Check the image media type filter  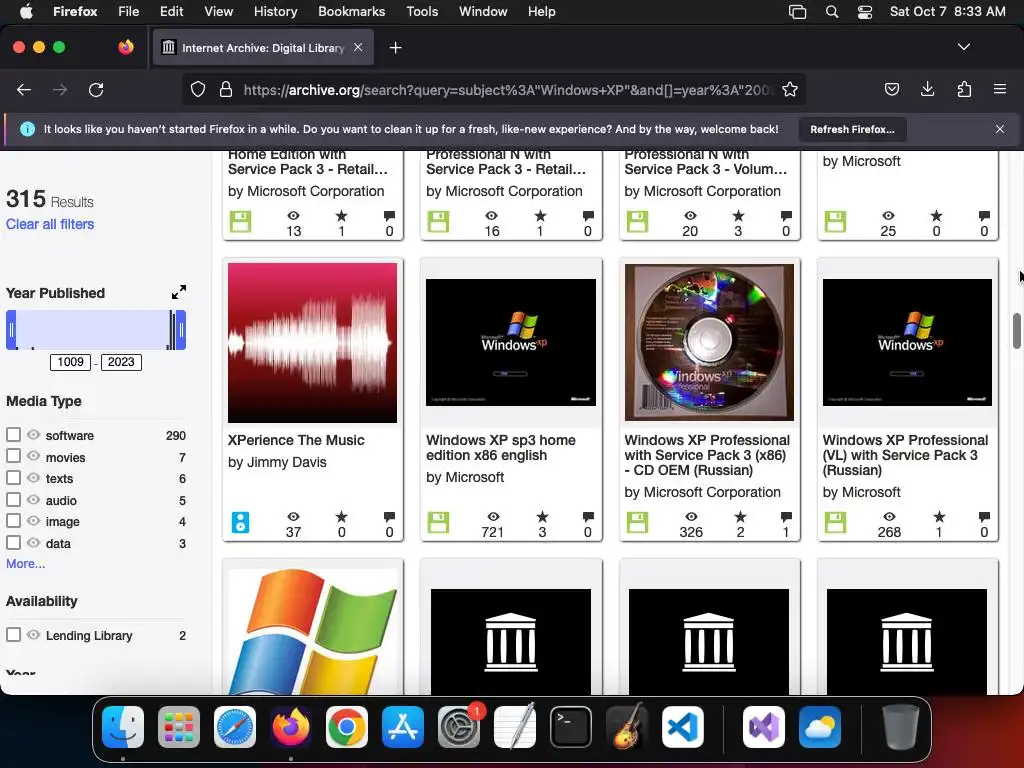13,521
